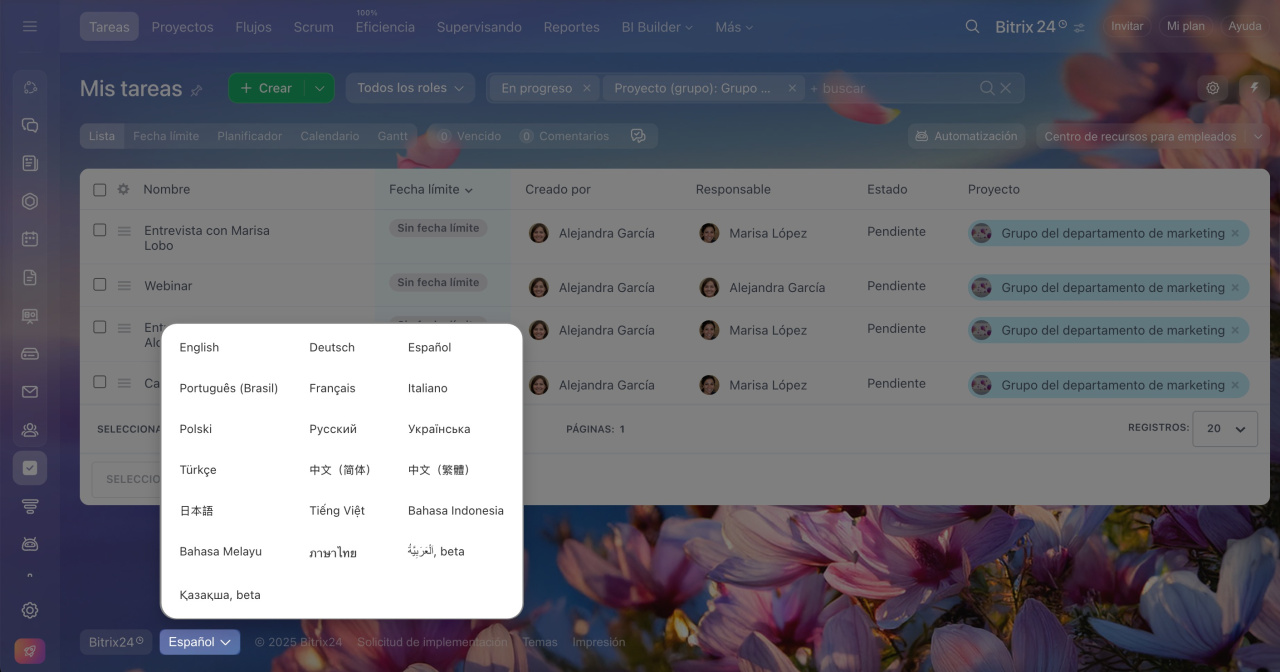Open task list settings gear near filter
This screenshot has height=672, width=1280.
click(x=1213, y=88)
